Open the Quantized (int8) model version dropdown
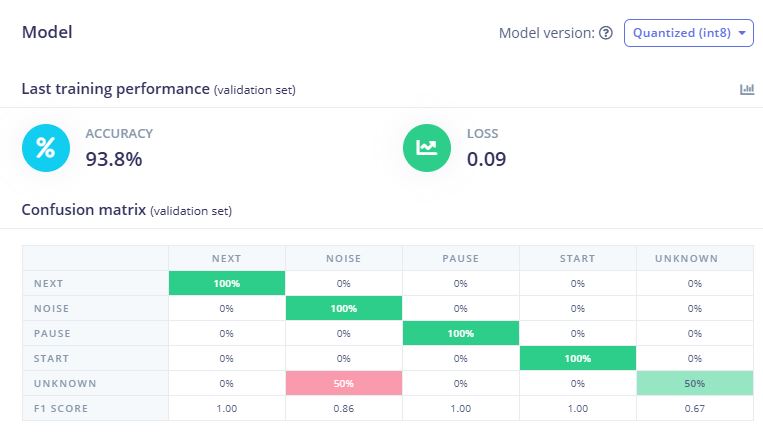 point(688,33)
